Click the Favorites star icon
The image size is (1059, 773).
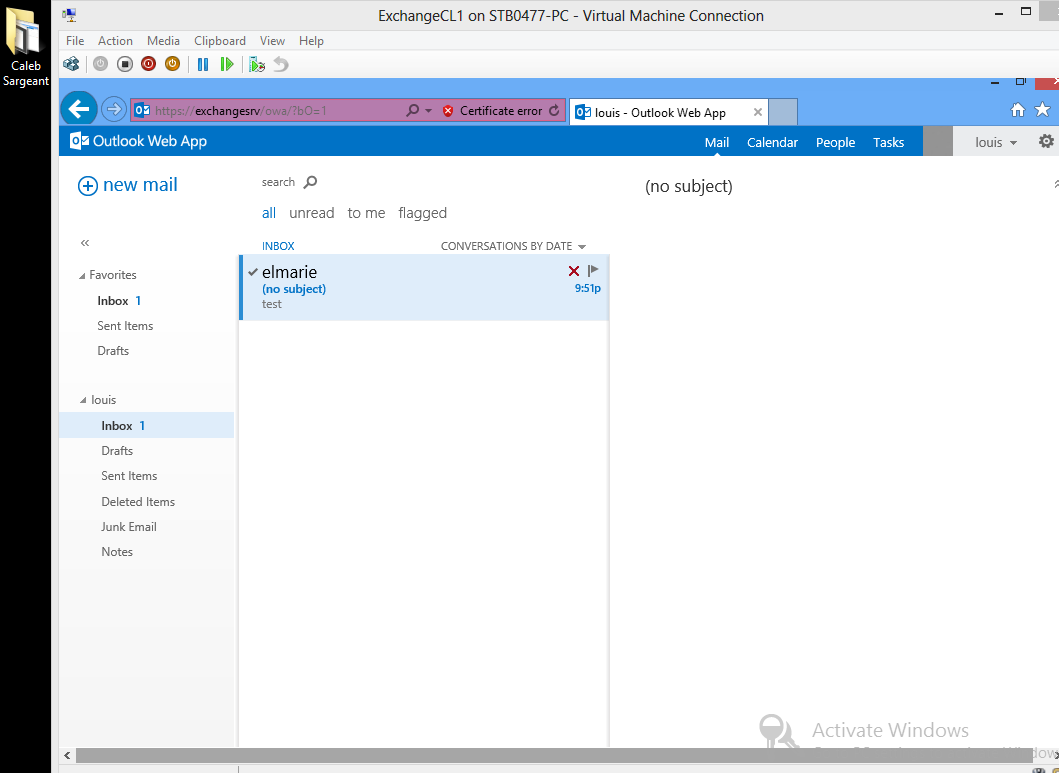pos(1043,109)
